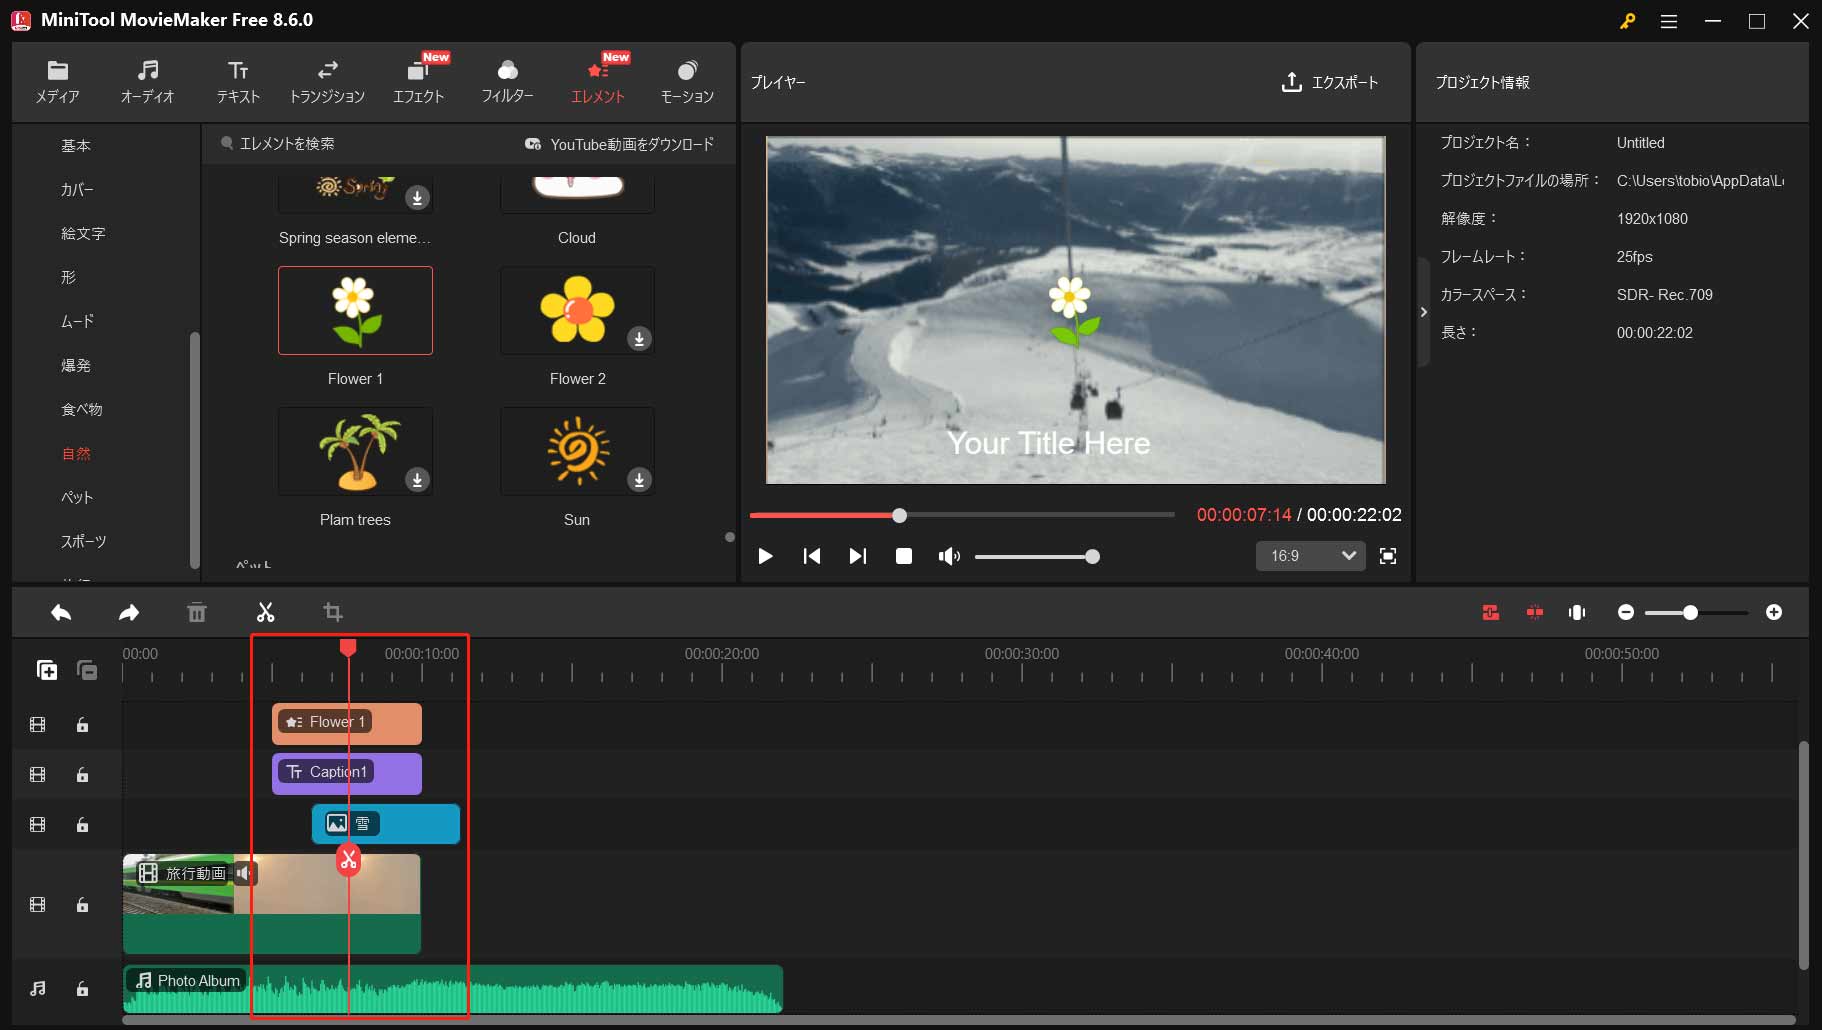Select the Flower 2 thumbnail
This screenshot has width=1822, height=1030.
pos(576,311)
